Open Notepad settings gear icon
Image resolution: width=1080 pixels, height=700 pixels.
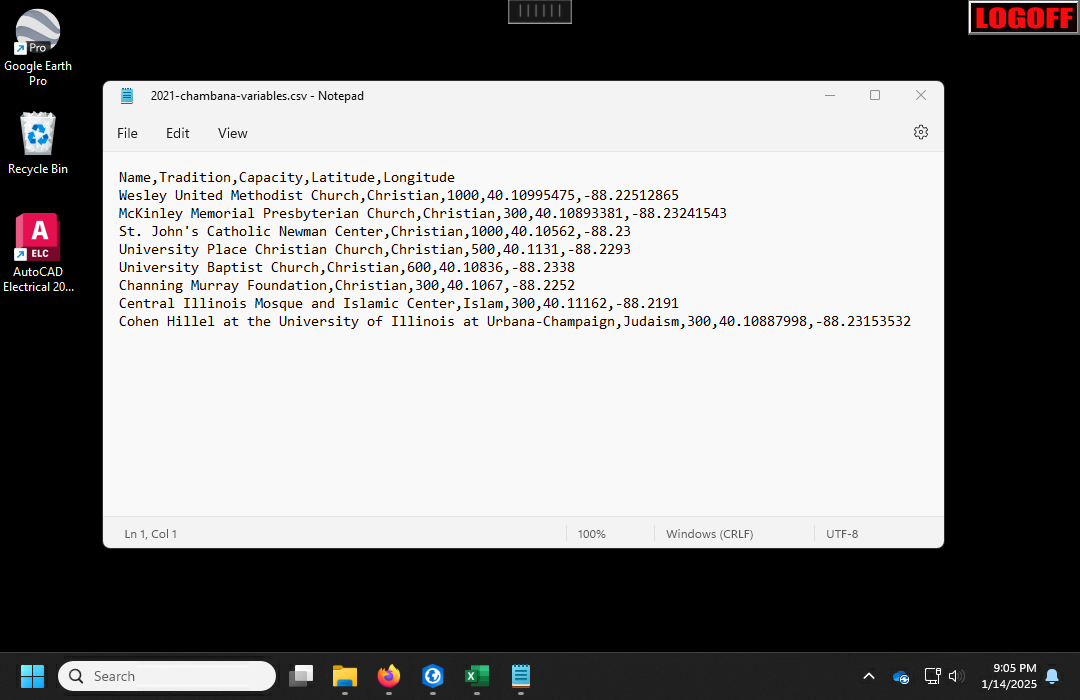tap(921, 132)
